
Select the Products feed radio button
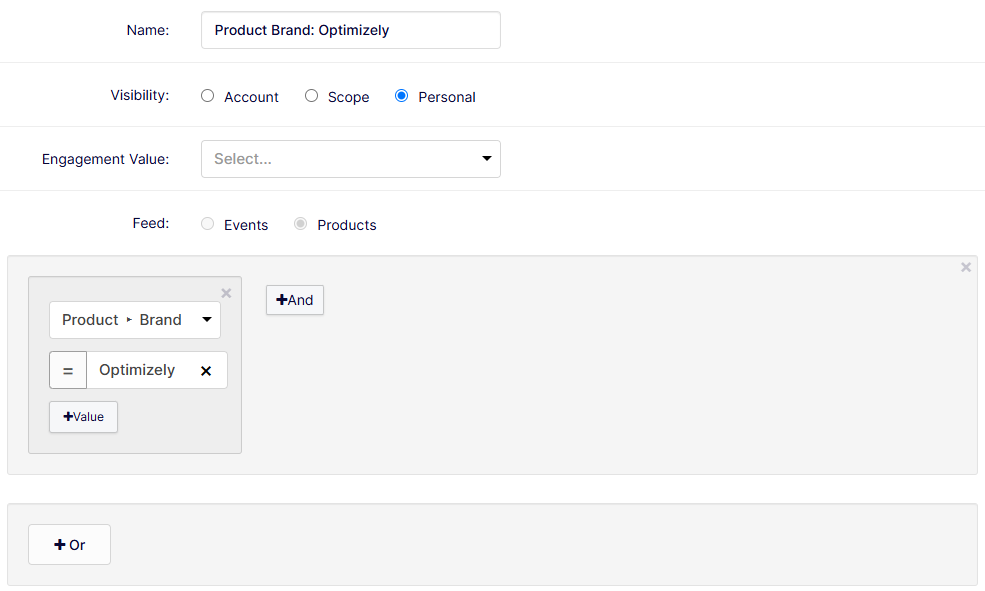pos(301,224)
